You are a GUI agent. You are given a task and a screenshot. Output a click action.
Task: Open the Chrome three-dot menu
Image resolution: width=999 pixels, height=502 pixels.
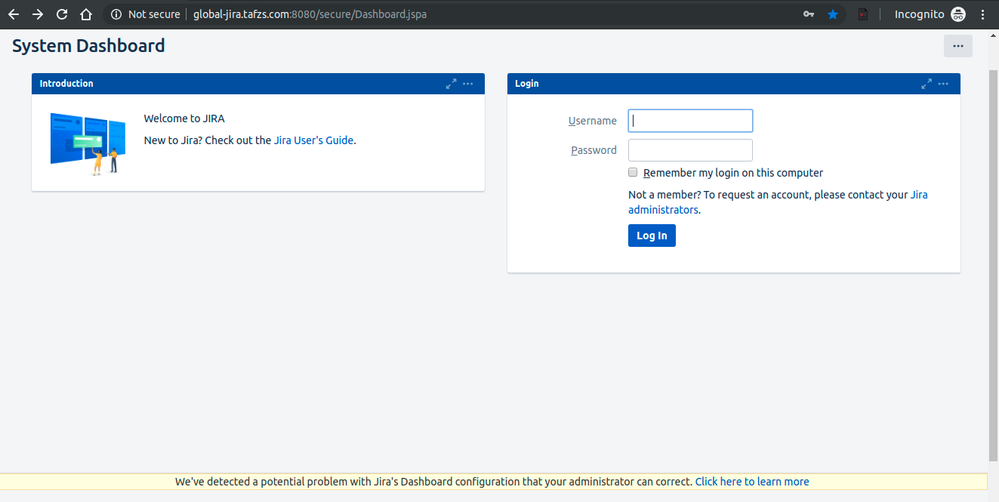pos(982,14)
